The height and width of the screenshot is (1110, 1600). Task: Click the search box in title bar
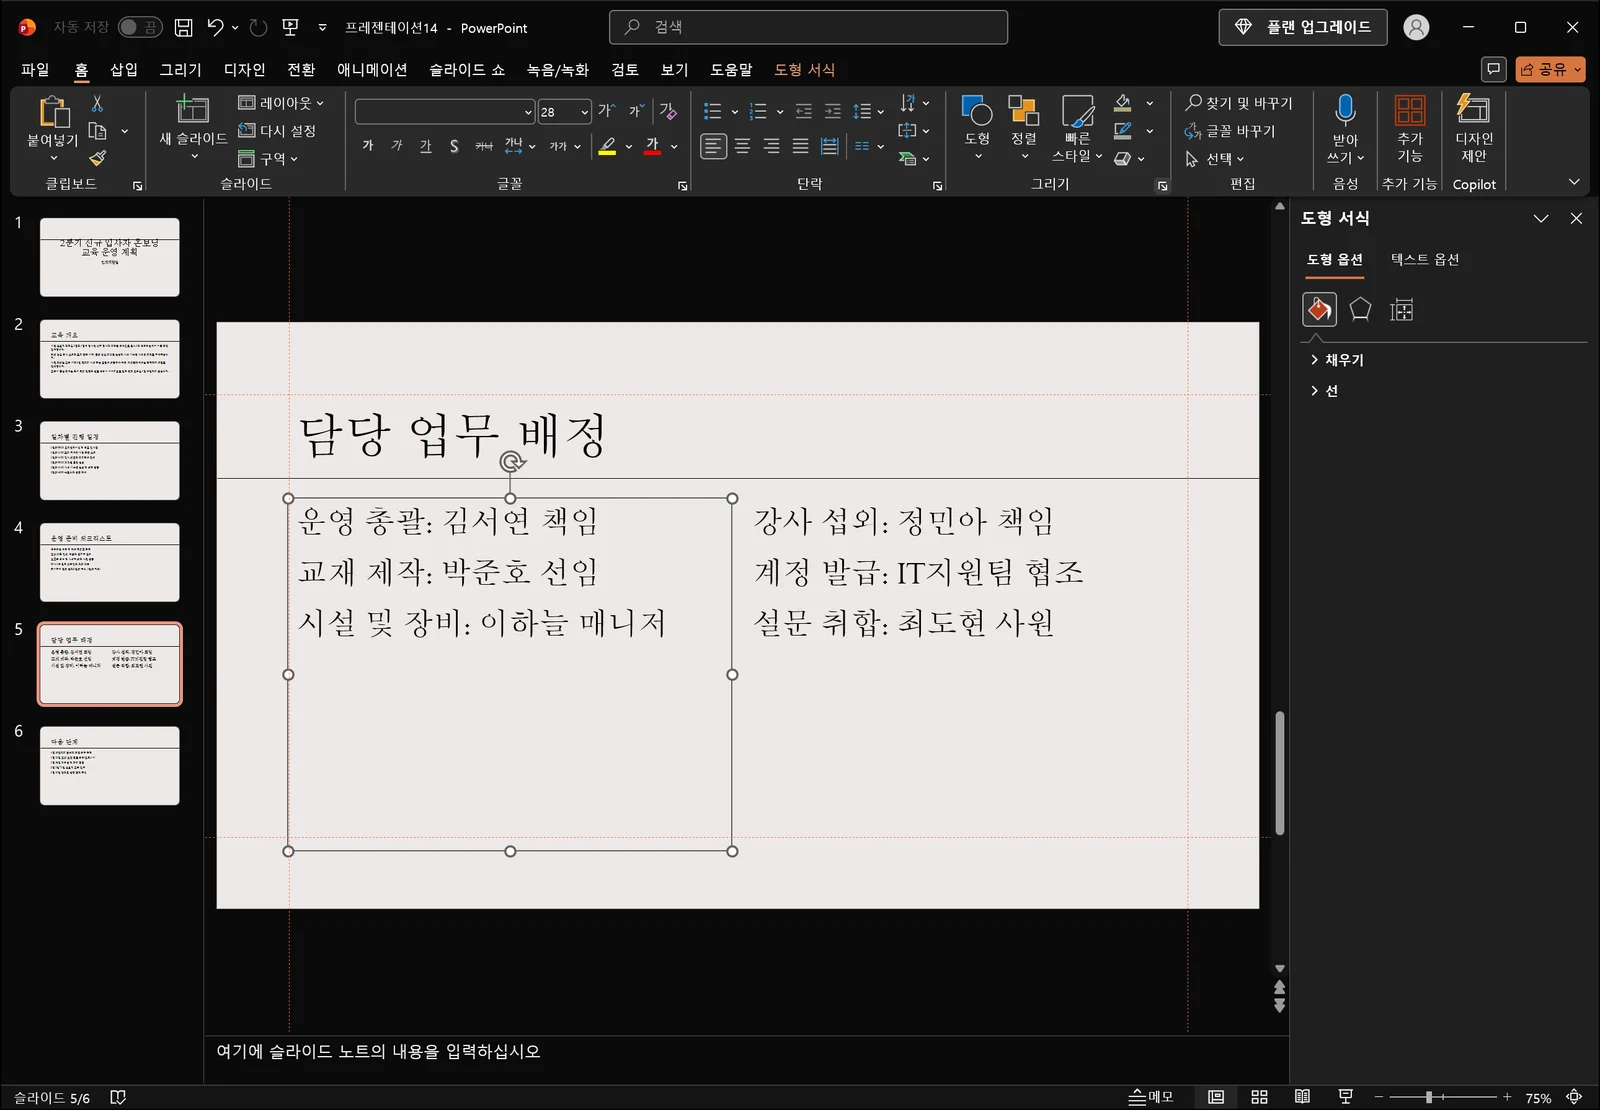pyautogui.click(x=808, y=27)
